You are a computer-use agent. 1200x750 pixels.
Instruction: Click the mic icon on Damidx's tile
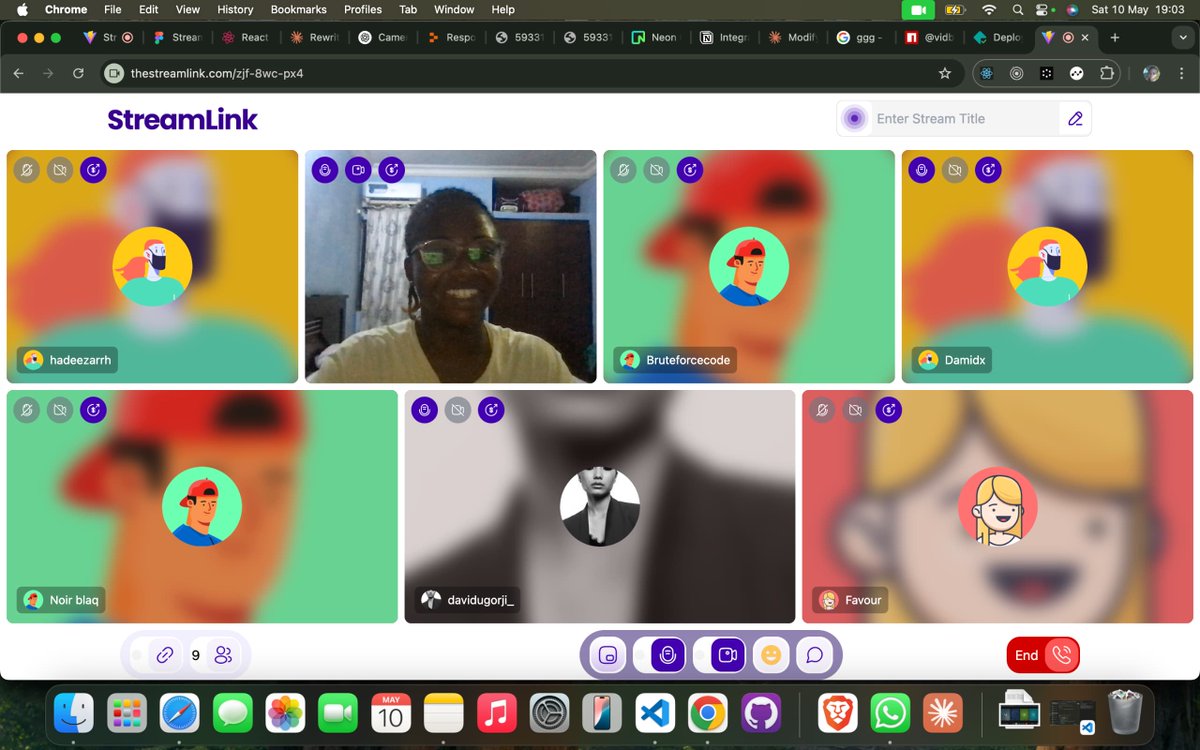pyautogui.click(x=922, y=170)
